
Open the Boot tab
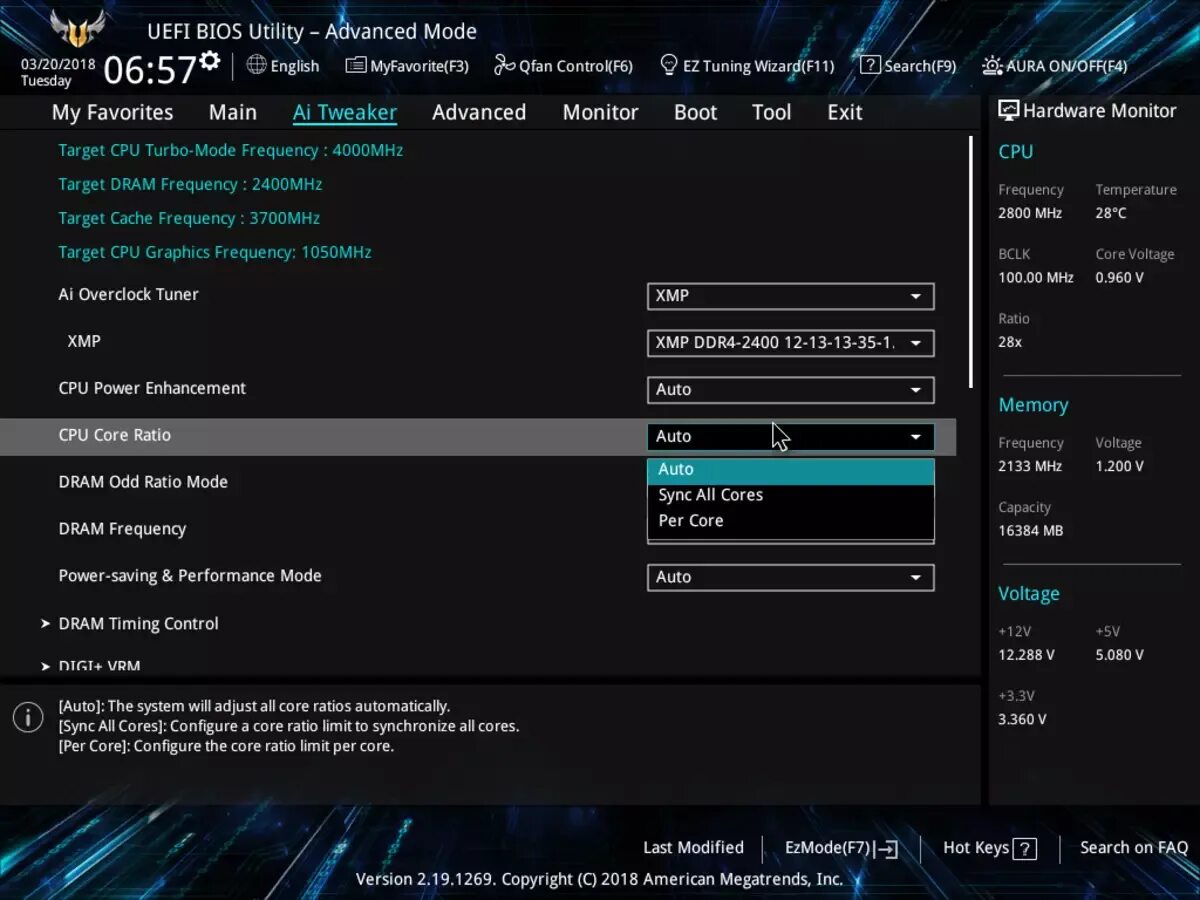click(x=695, y=112)
